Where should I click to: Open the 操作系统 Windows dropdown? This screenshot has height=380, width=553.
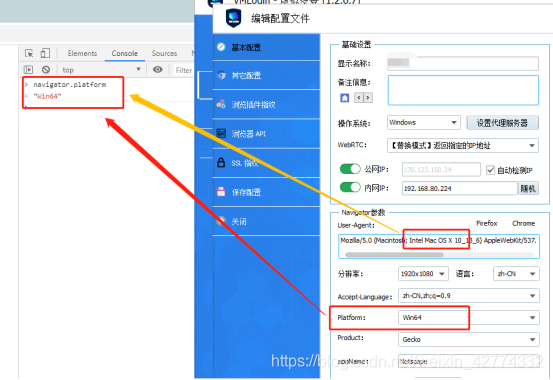tap(424, 122)
